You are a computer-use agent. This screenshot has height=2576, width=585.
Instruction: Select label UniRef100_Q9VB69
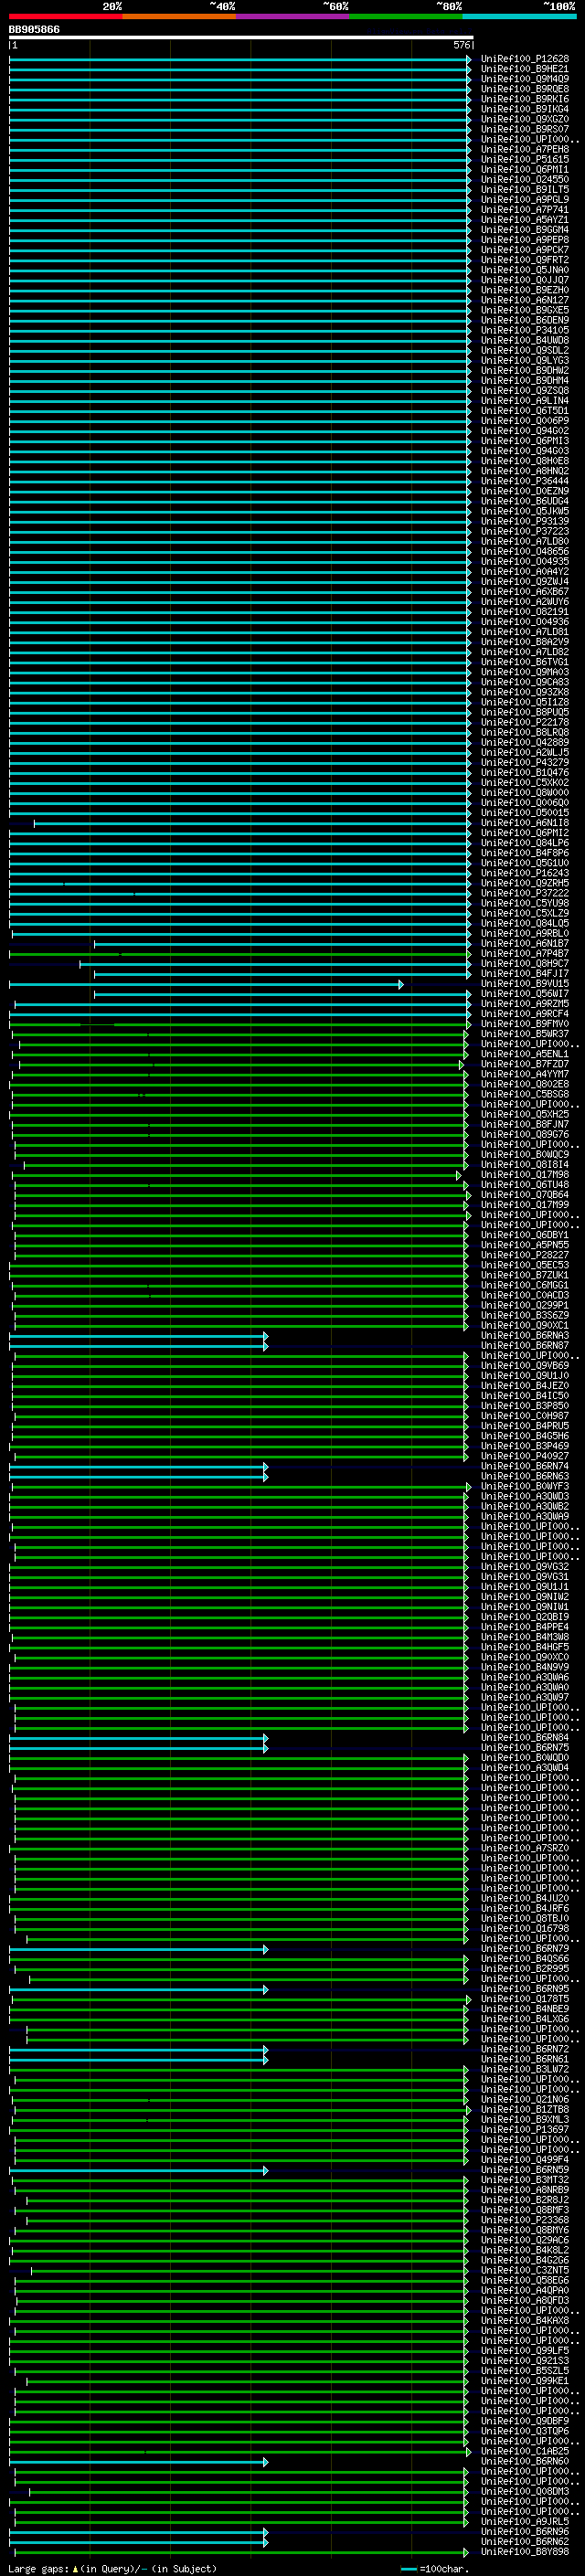tap(525, 1367)
